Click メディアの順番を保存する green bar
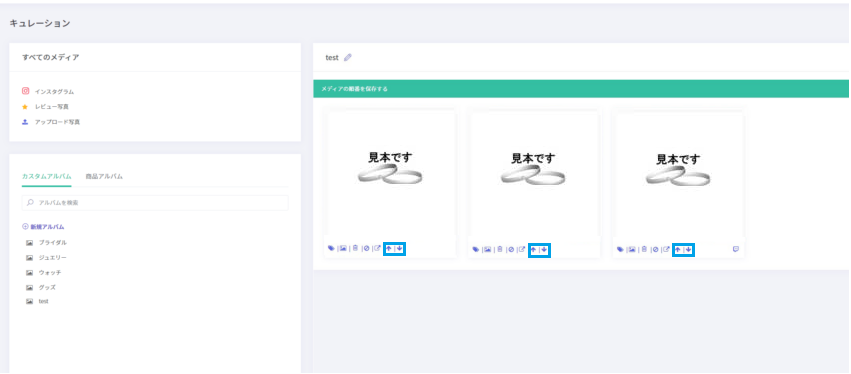 point(582,88)
